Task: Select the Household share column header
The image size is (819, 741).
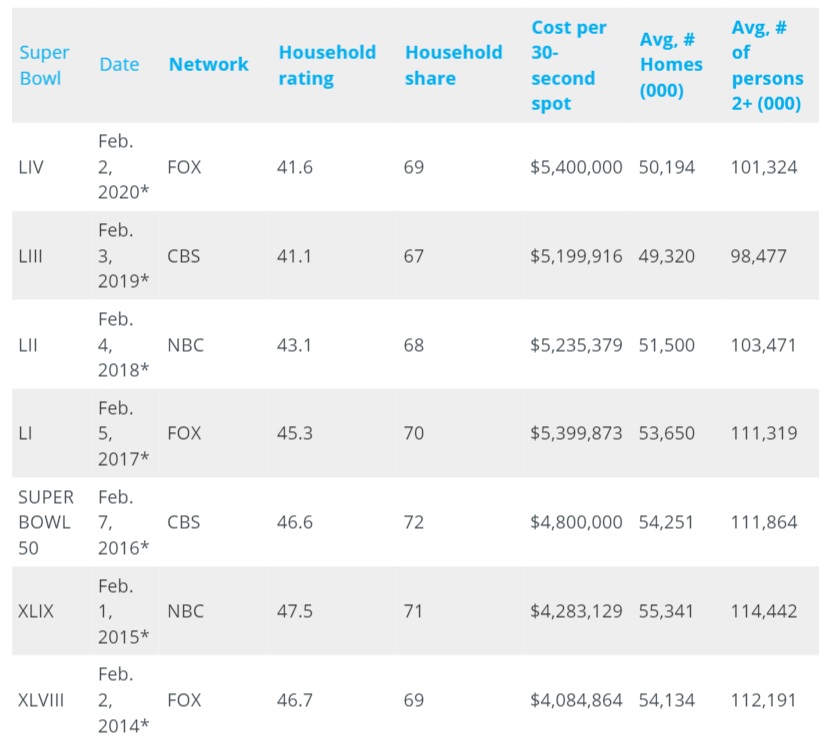Action: (453, 65)
